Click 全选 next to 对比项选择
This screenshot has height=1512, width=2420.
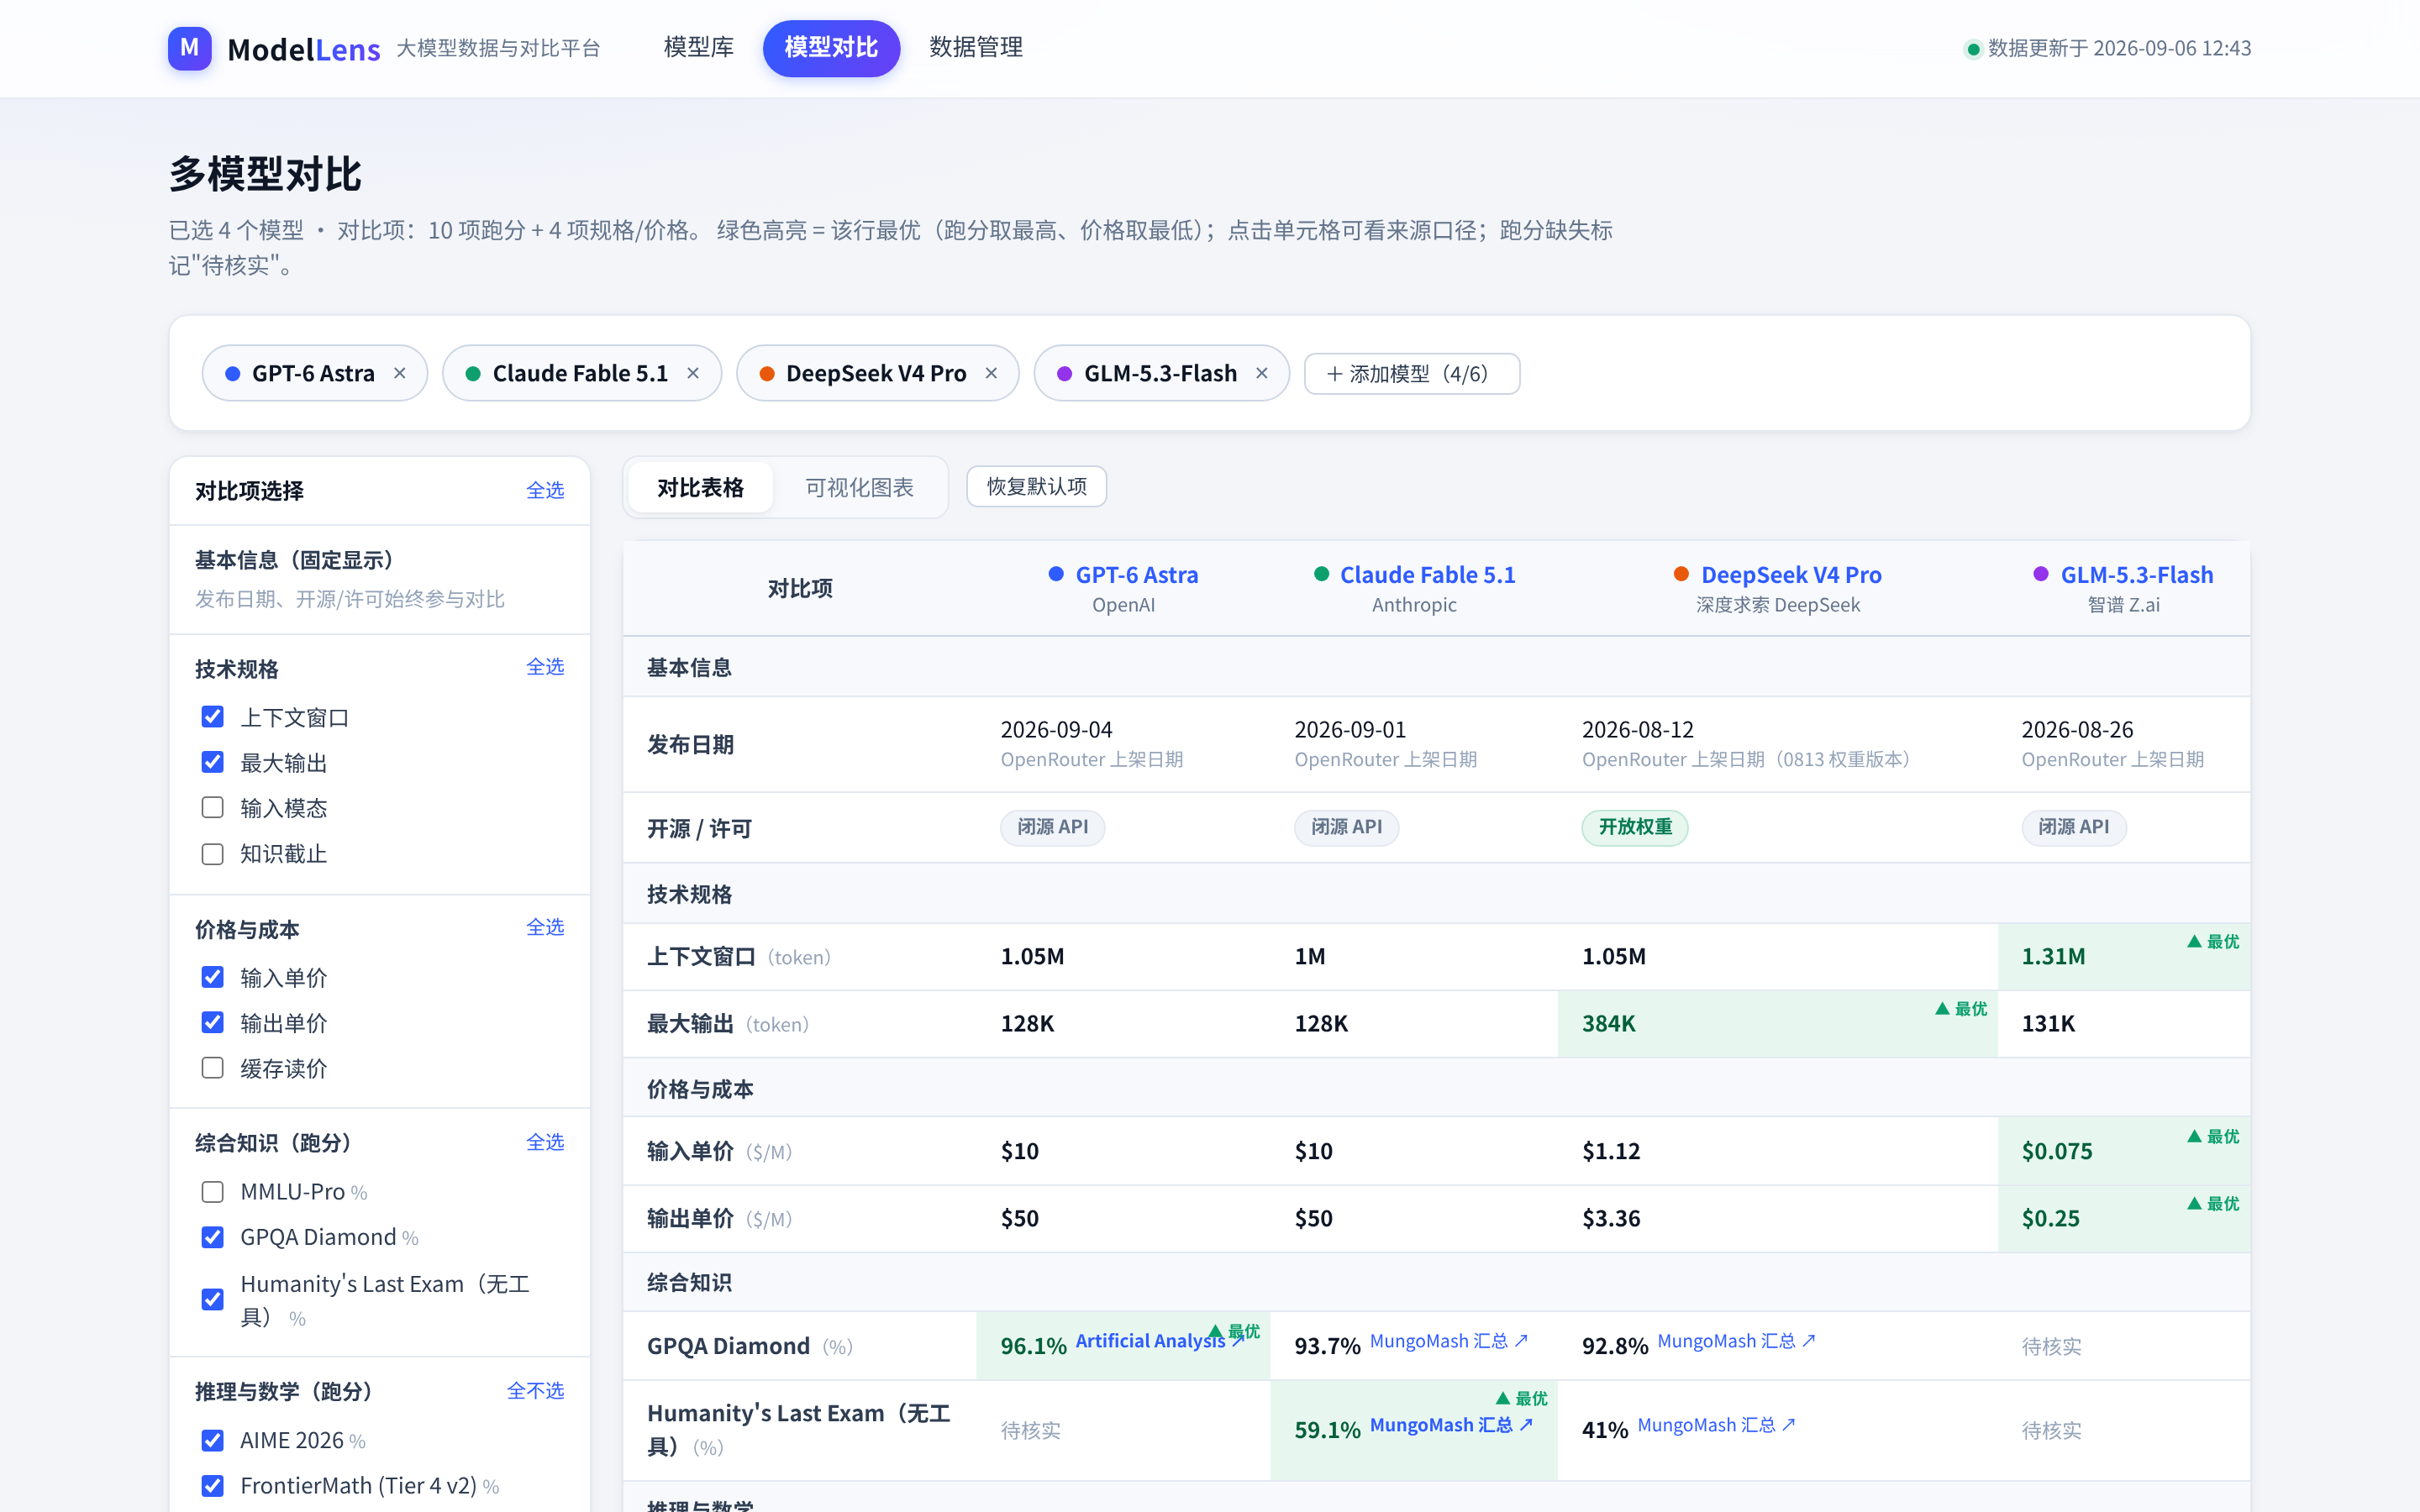click(x=545, y=490)
